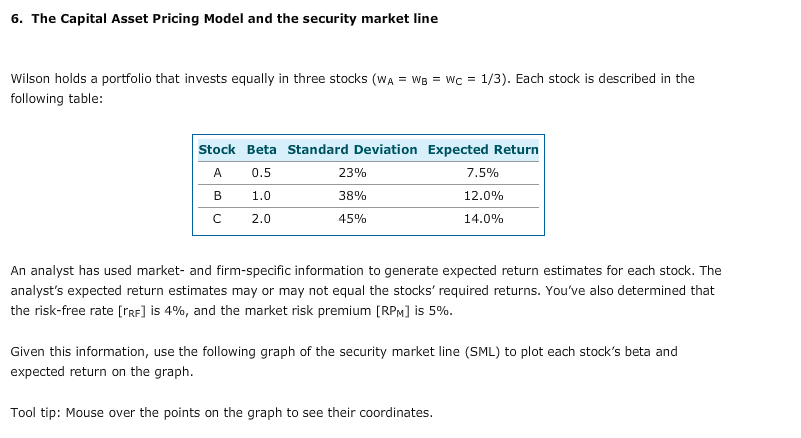The height and width of the screenshot is (438, 801).
Task: Click the 23% standard deviation cell
Action: point(352,173)
